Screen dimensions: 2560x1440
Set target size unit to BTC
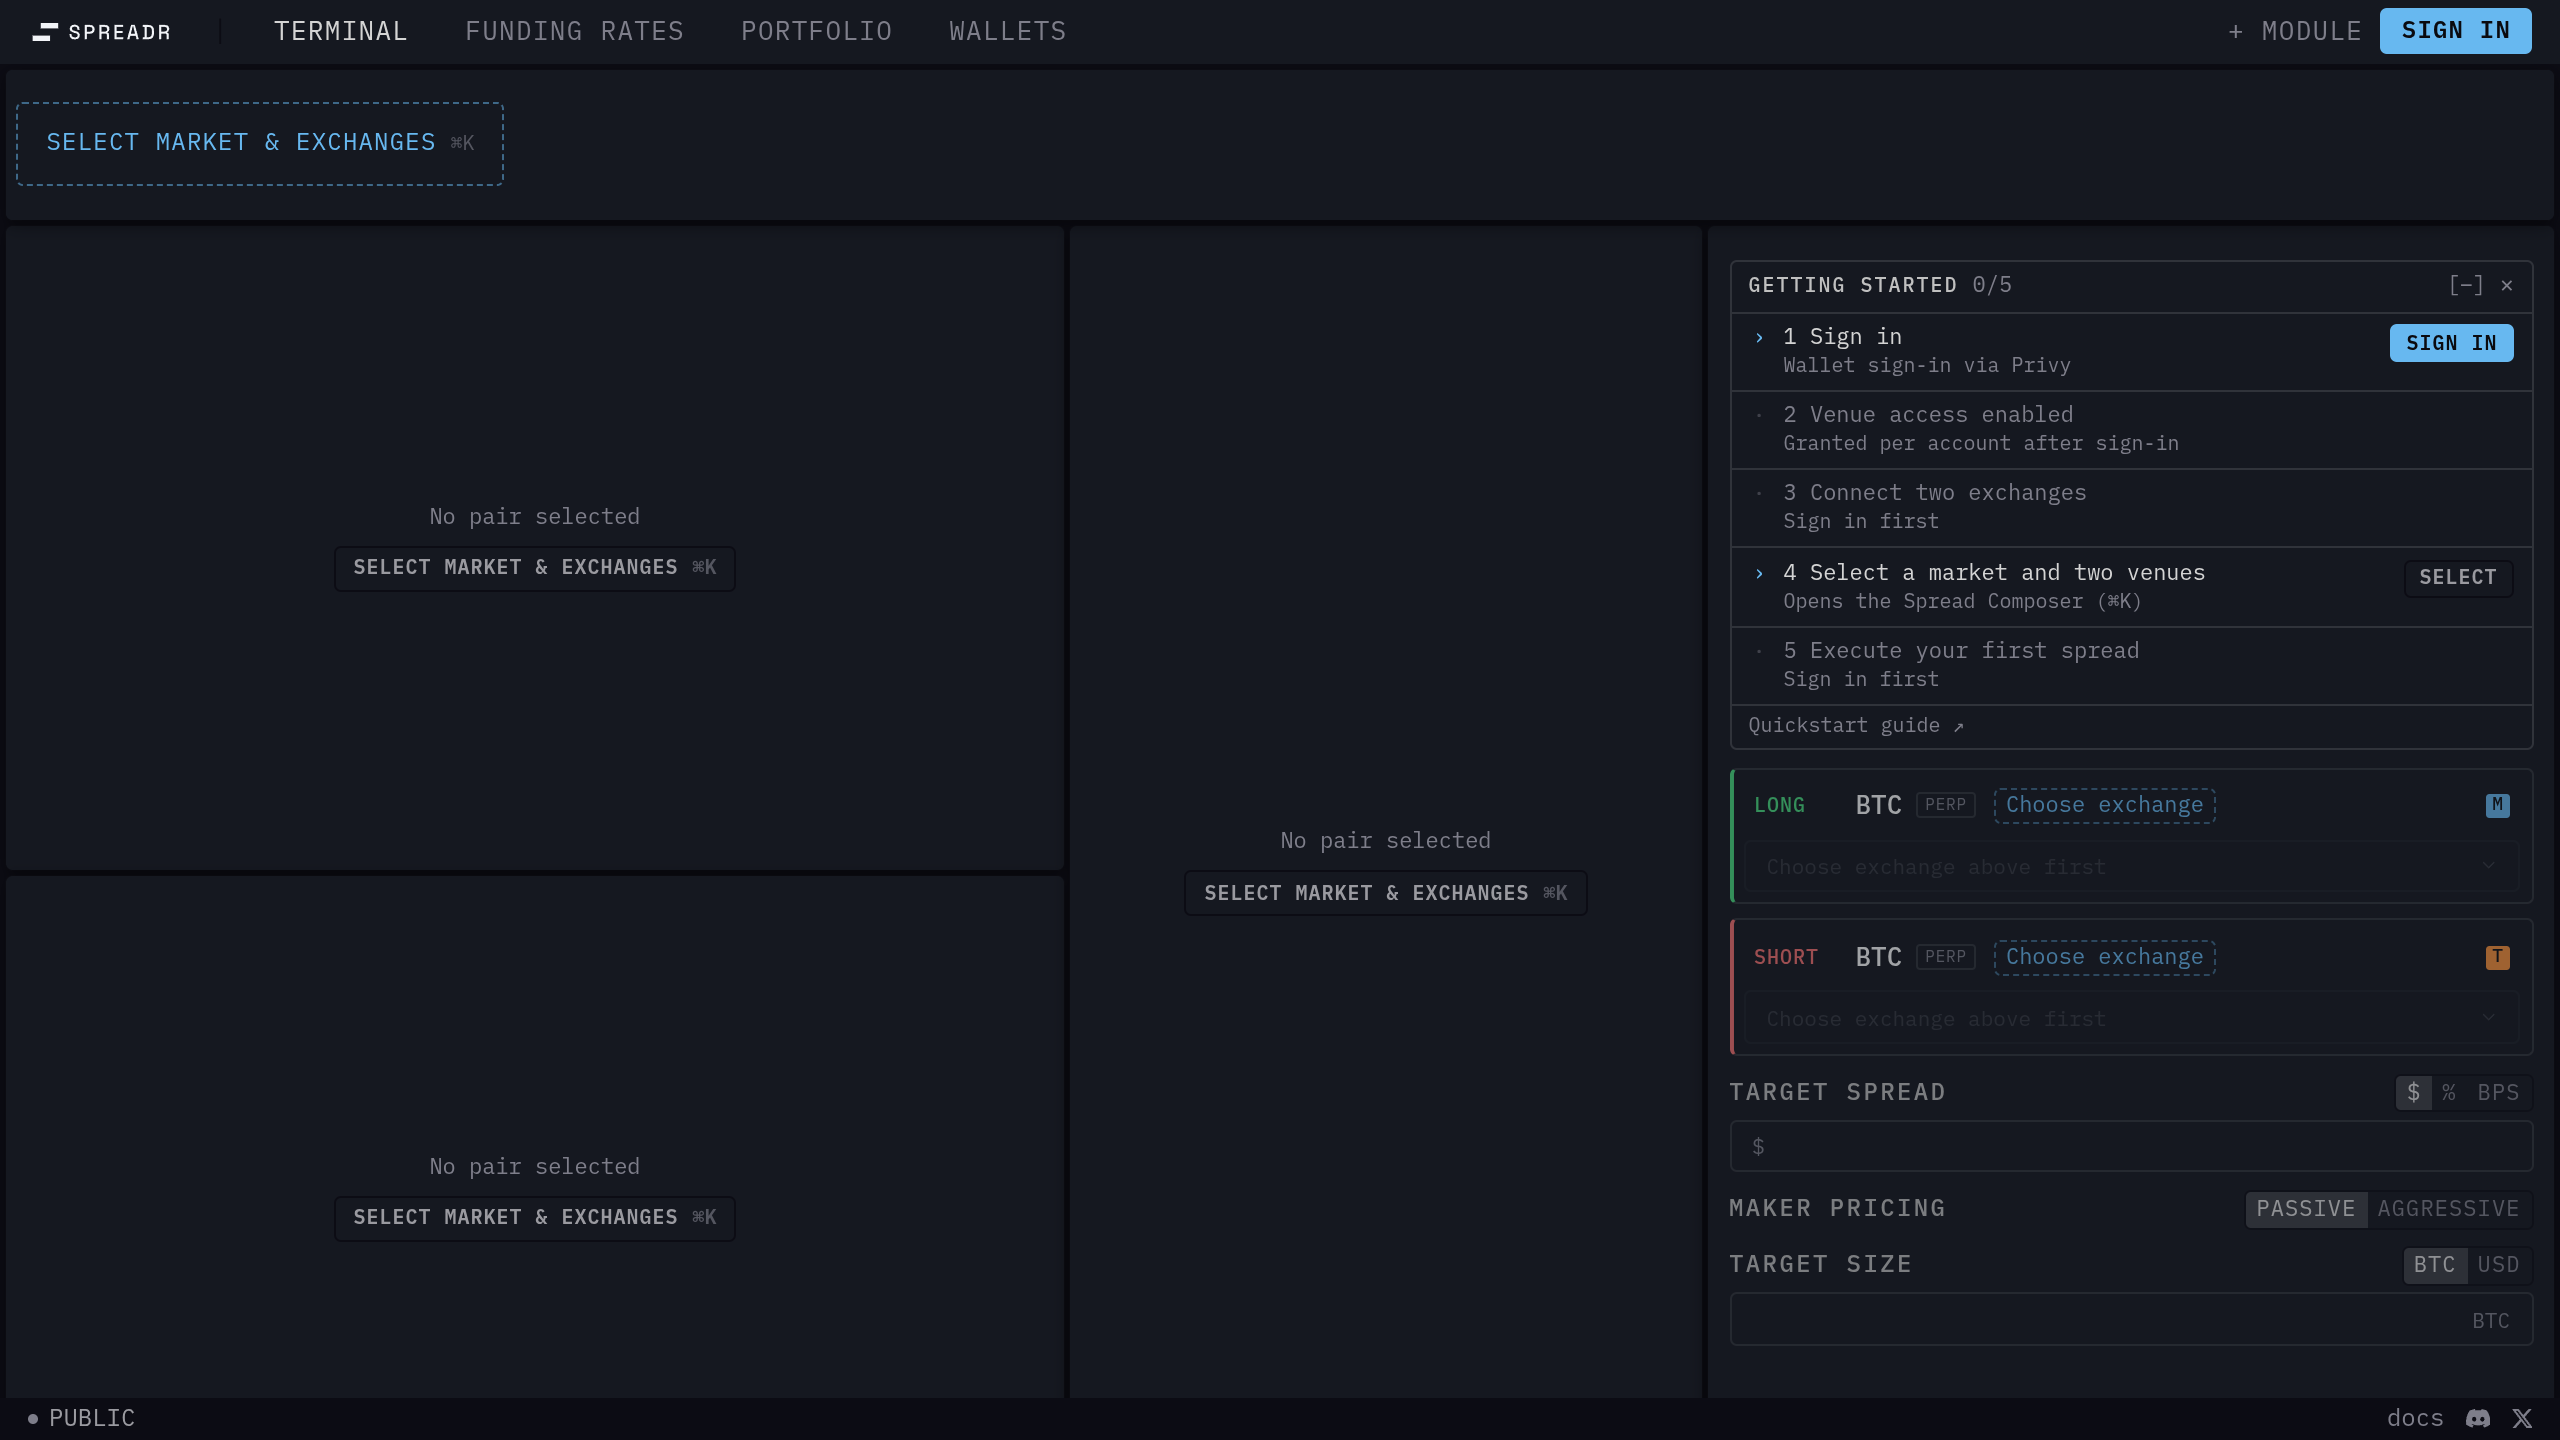tap(2434, 1264)
